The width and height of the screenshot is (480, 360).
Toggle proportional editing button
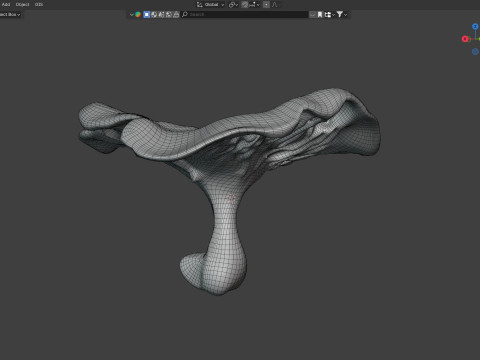tap(266, 4)
